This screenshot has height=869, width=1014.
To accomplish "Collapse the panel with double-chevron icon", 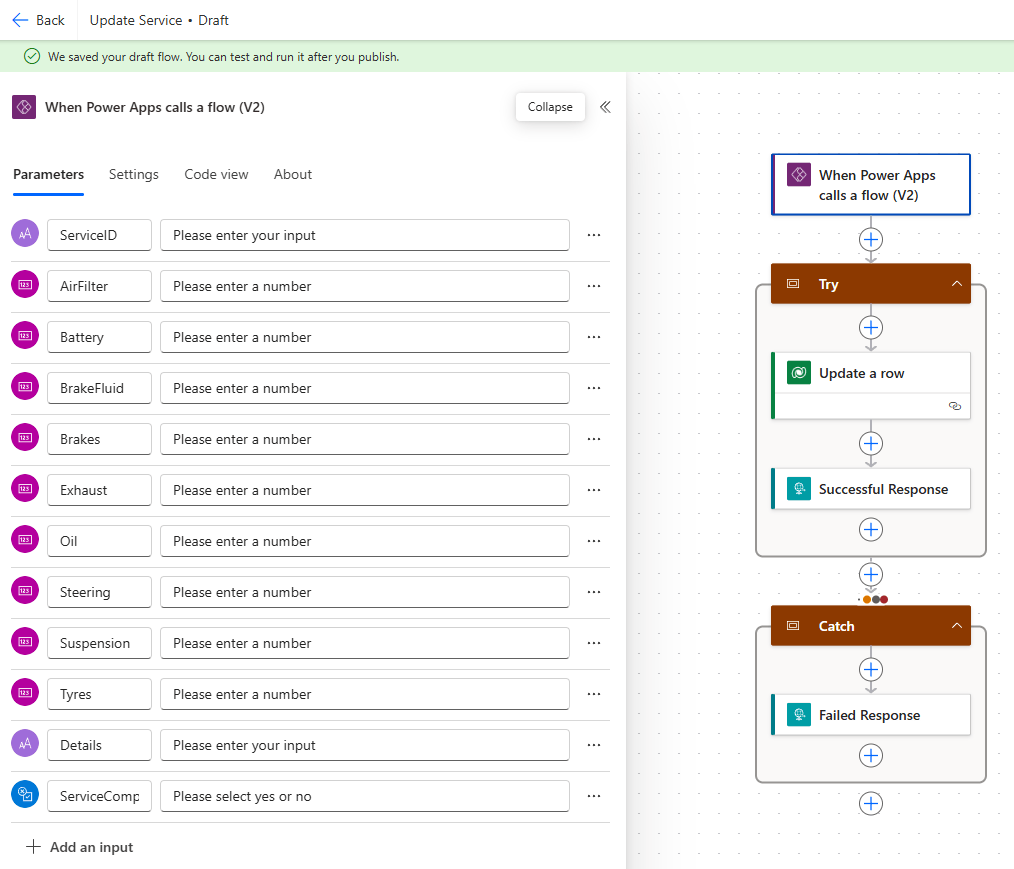I will (x=605, y=107).
